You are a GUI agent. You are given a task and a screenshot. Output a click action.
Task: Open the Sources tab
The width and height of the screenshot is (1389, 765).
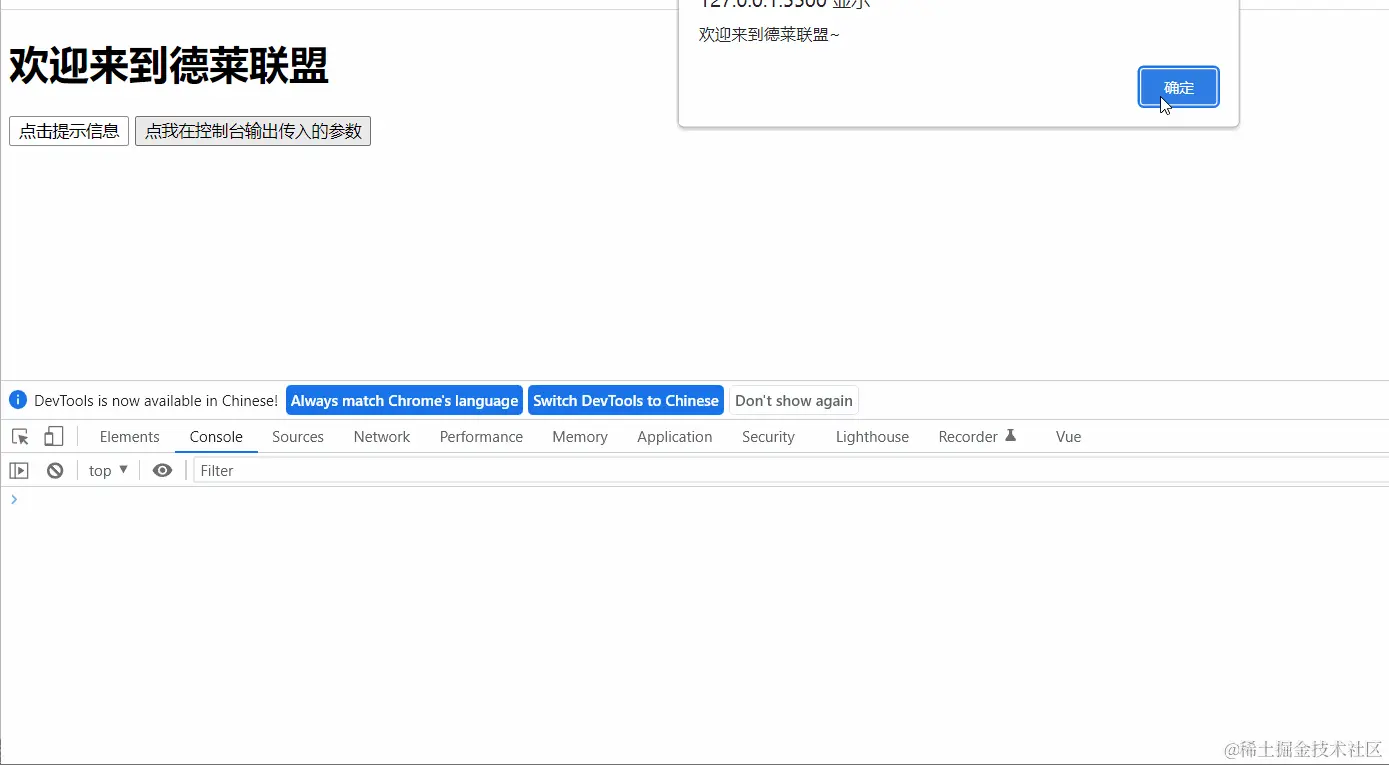[298, 437]
